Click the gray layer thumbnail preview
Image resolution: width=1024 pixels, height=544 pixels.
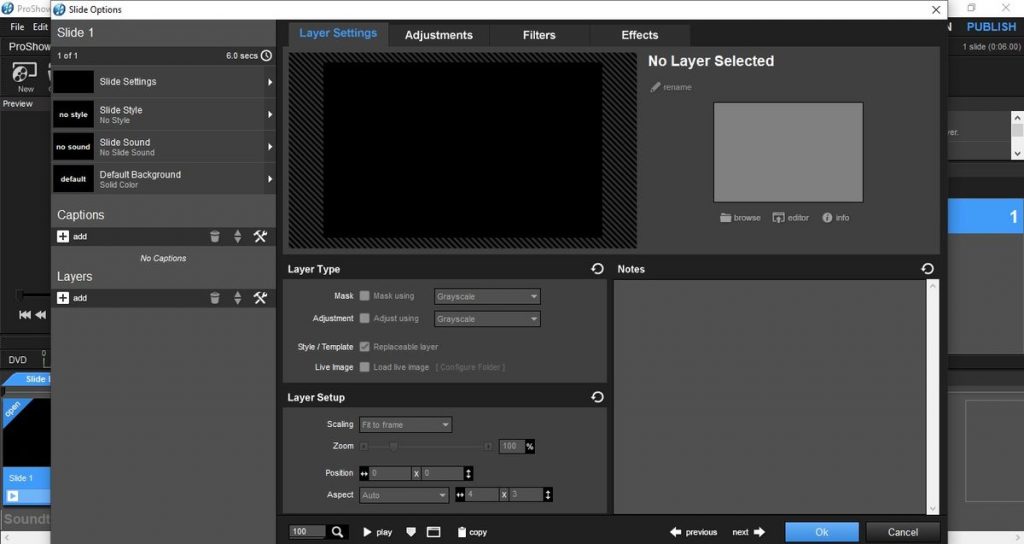click(x=788, y=152)
